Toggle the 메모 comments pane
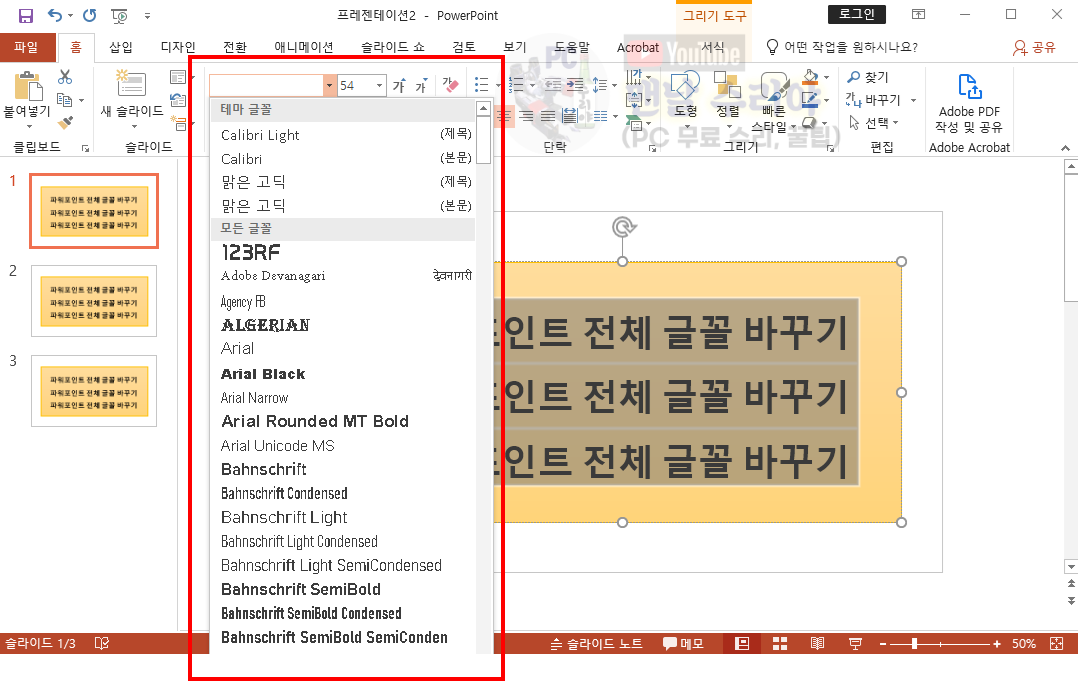The image size is (1078, 681). pos(683,643)
